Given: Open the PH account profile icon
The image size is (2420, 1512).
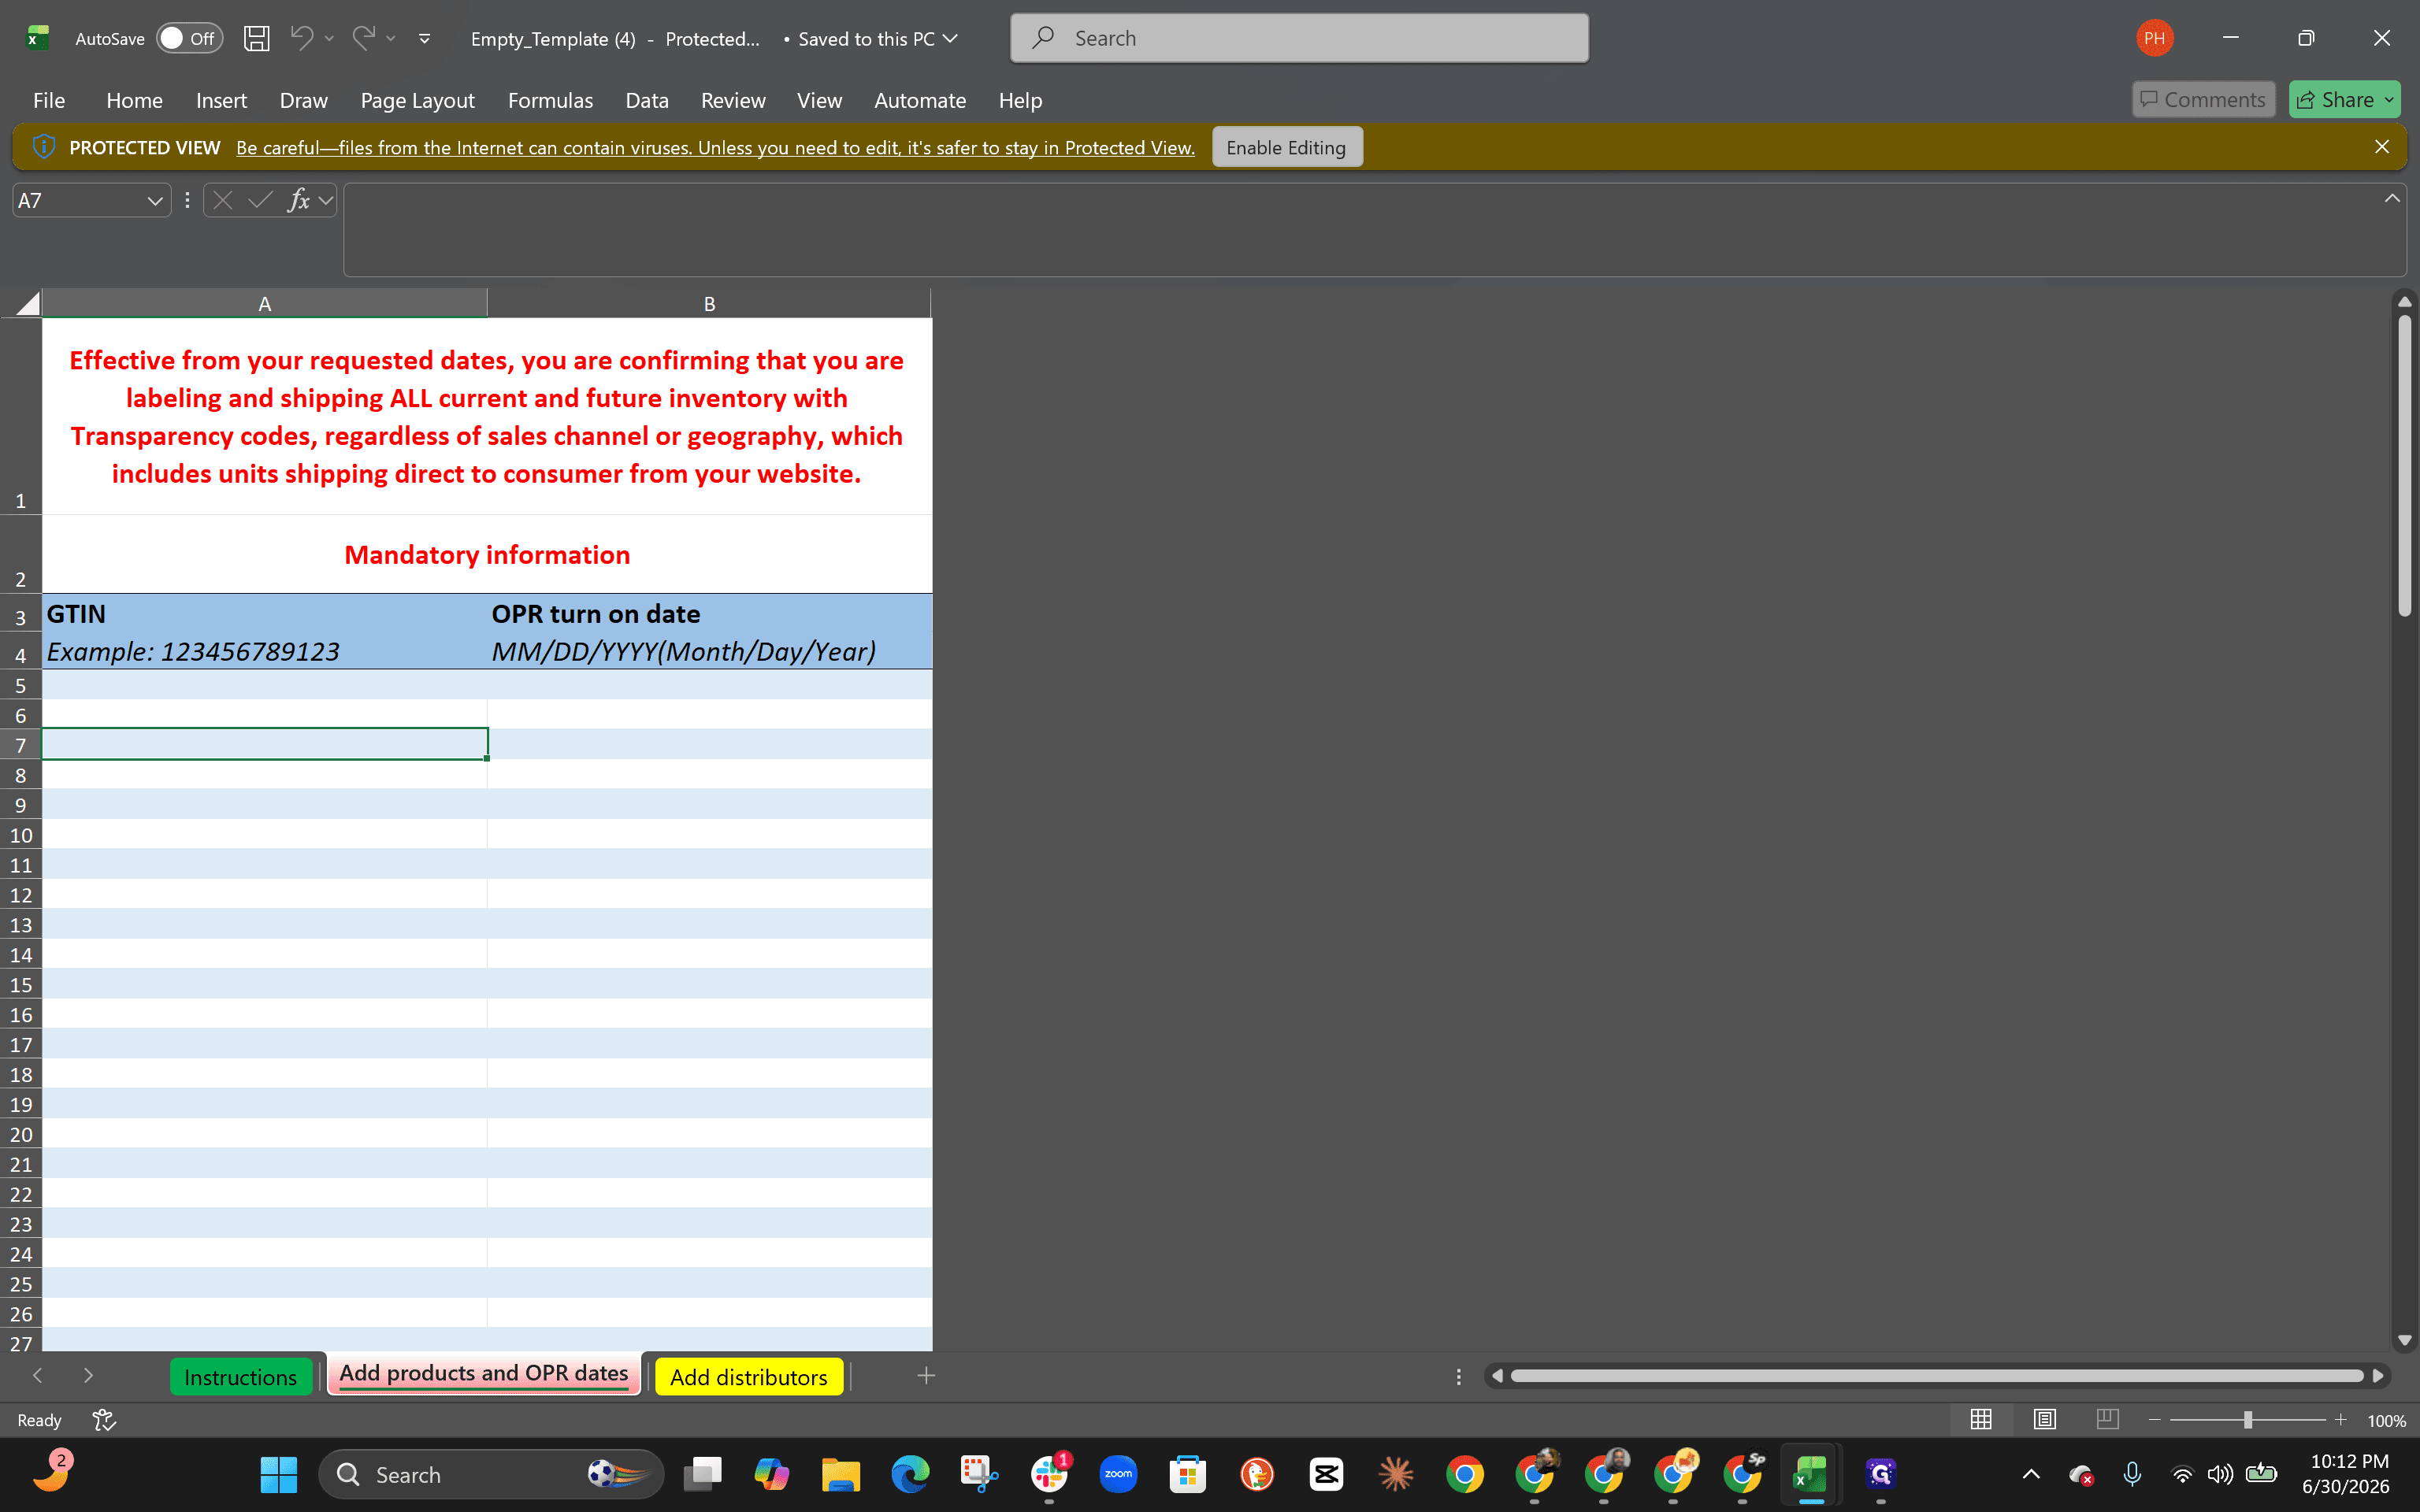Looking at the screenshot, I should point(2154,38).
